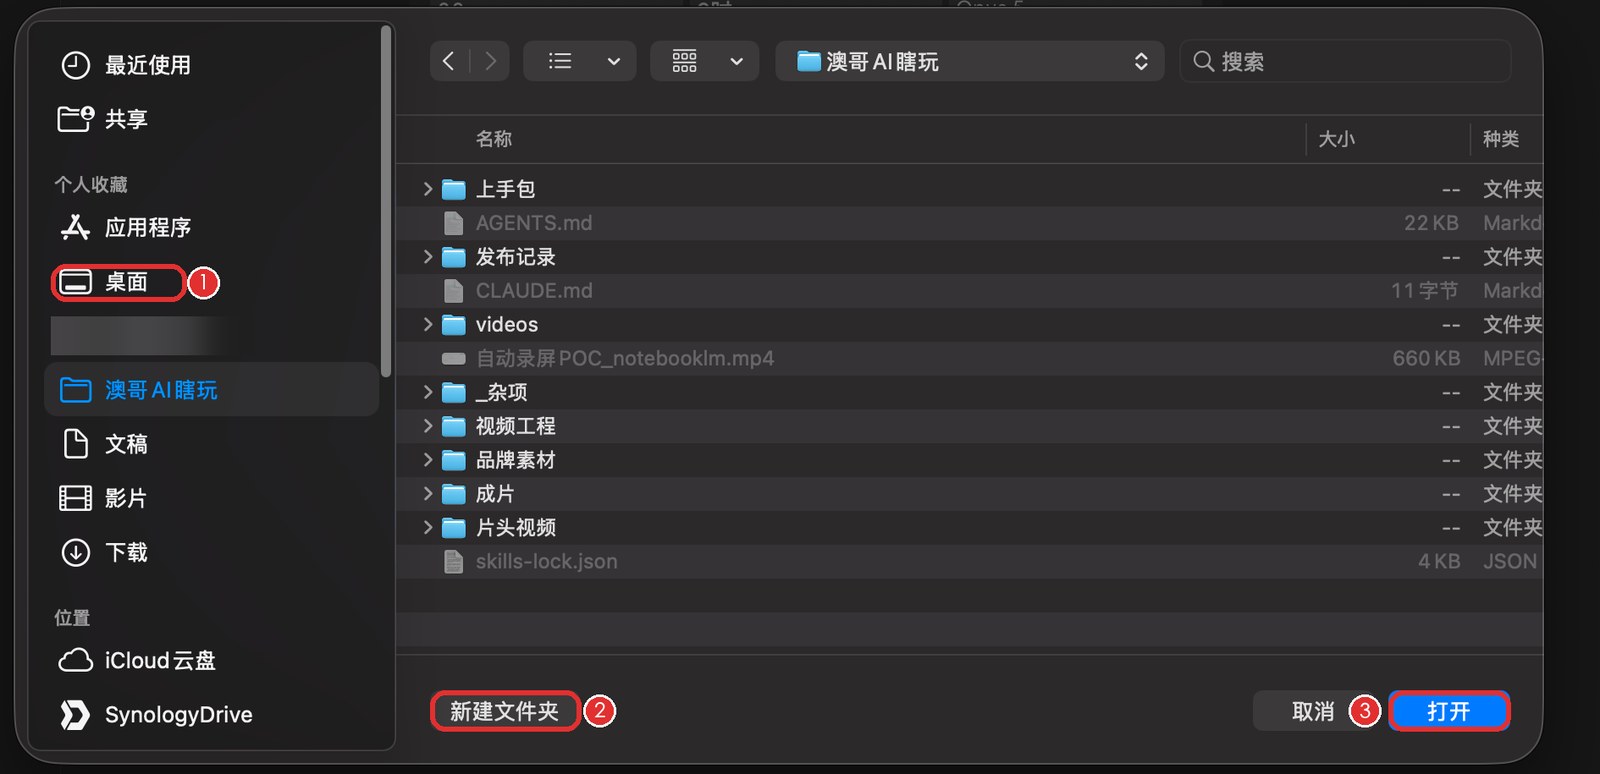Go forward with the right chevron

click(x=490, y=61)
